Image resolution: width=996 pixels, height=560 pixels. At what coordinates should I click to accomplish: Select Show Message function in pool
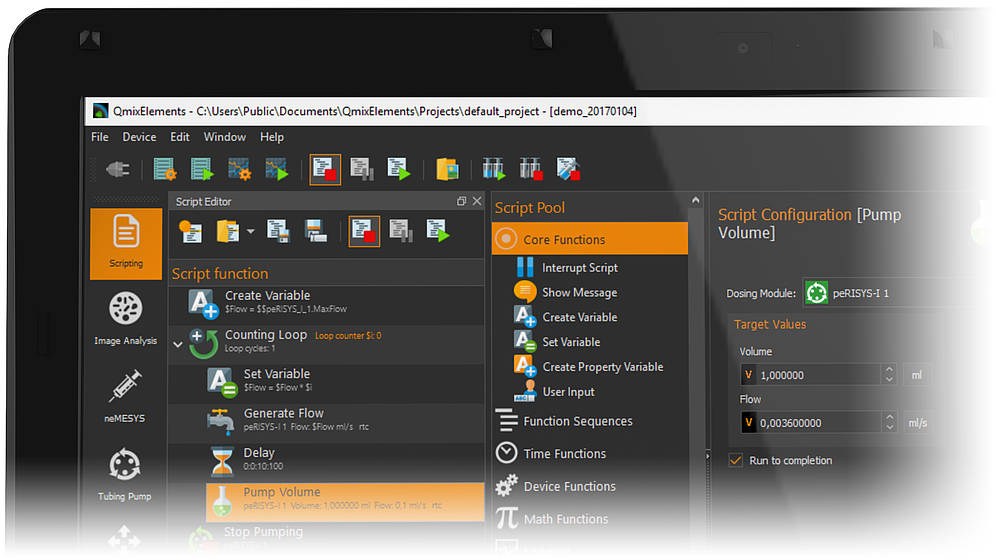coord(579,293)
